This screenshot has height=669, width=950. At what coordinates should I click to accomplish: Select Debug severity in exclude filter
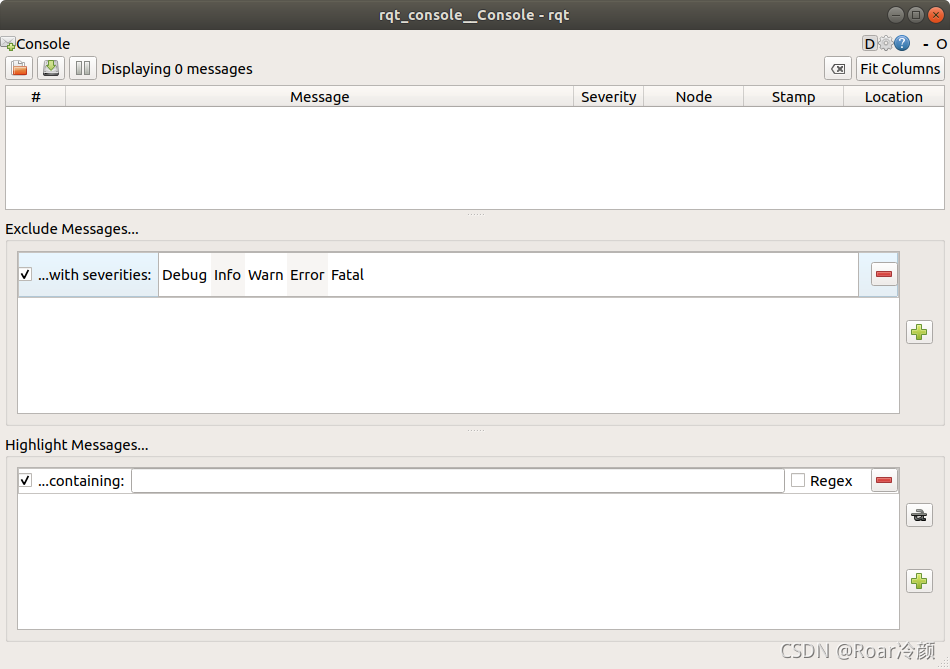pyautogui.click(x=184, y=275)
